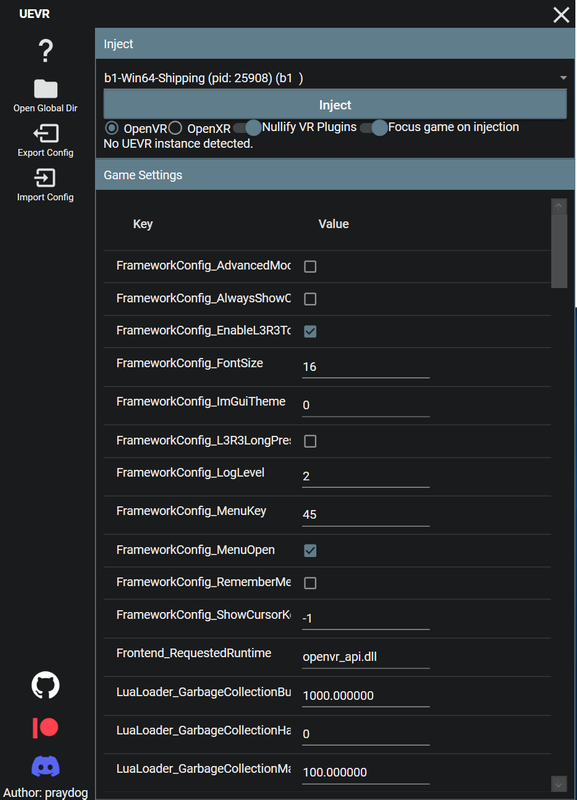577x800 pixels.
Task: Uncheck FrameworkConfig_MenuOpen checkbox
Action: (310, 551)
